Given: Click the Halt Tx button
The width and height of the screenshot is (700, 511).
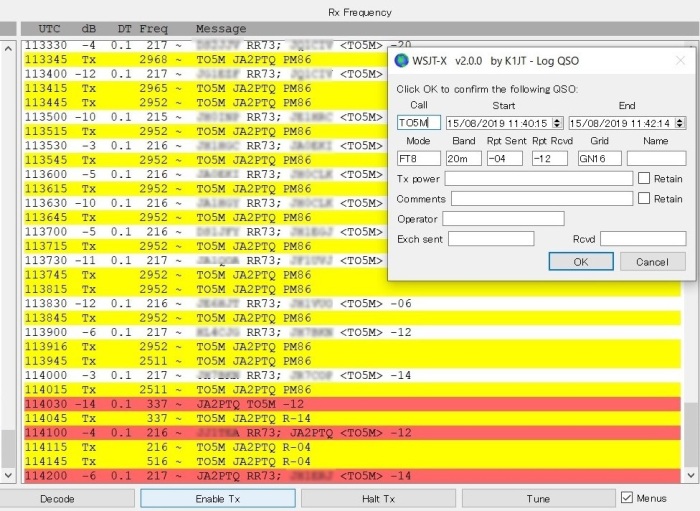Looking at the screenshot, I should pyautogui.click(x=379, y=499).
